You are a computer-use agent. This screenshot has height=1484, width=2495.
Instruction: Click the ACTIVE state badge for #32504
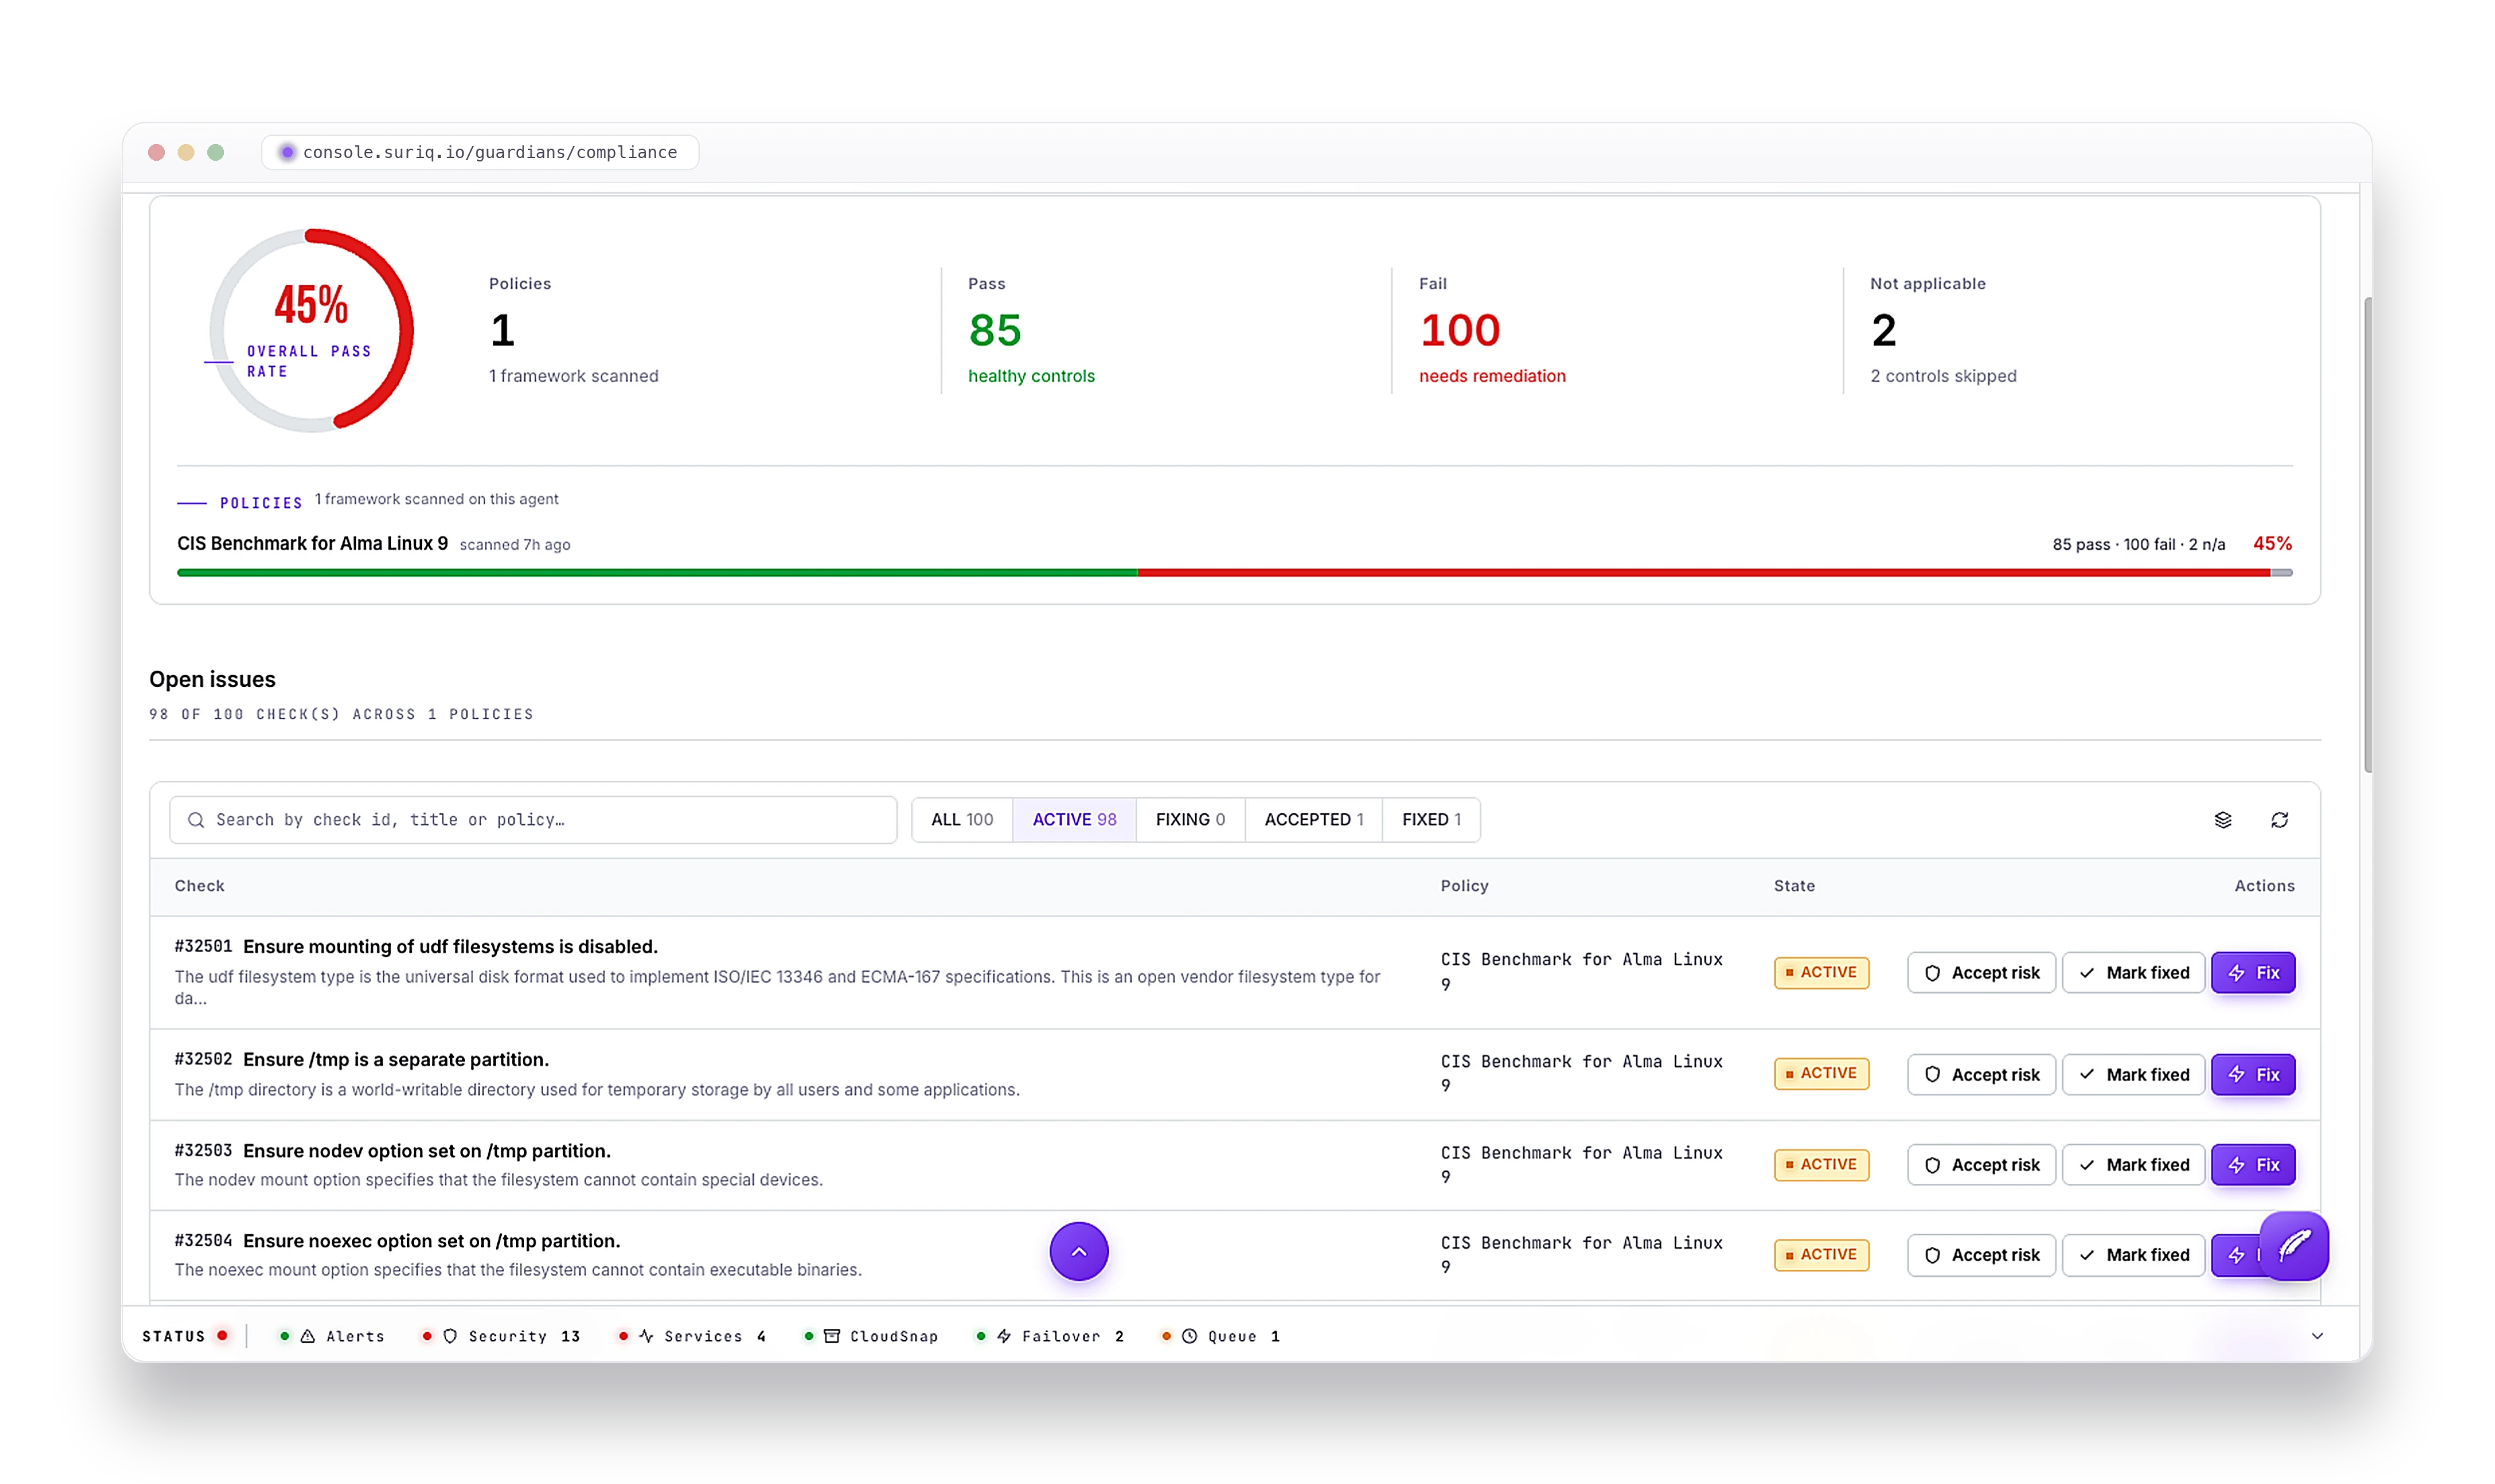[x=1821, y=1255]
